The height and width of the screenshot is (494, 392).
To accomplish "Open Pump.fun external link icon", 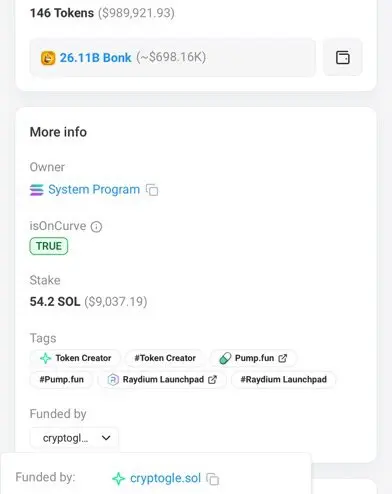I will coord(283,358).
